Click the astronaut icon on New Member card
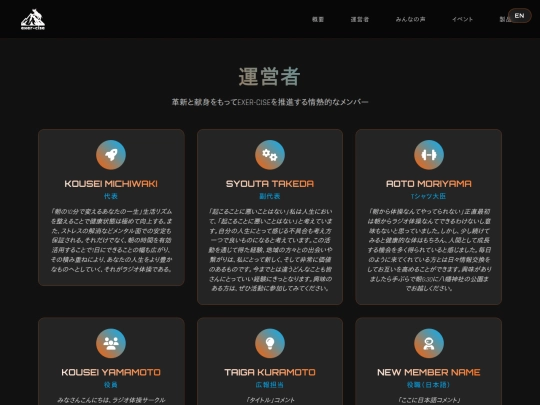This screenshot has height=405, width=540. pos(429,343)
